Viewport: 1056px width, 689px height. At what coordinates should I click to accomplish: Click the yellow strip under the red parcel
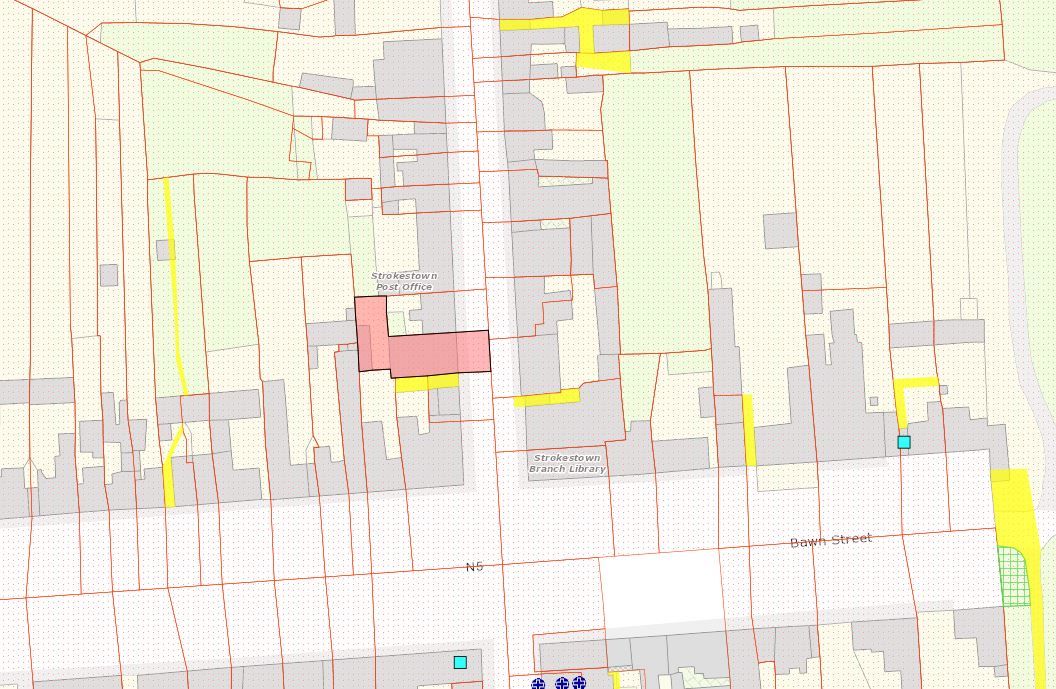427,383
